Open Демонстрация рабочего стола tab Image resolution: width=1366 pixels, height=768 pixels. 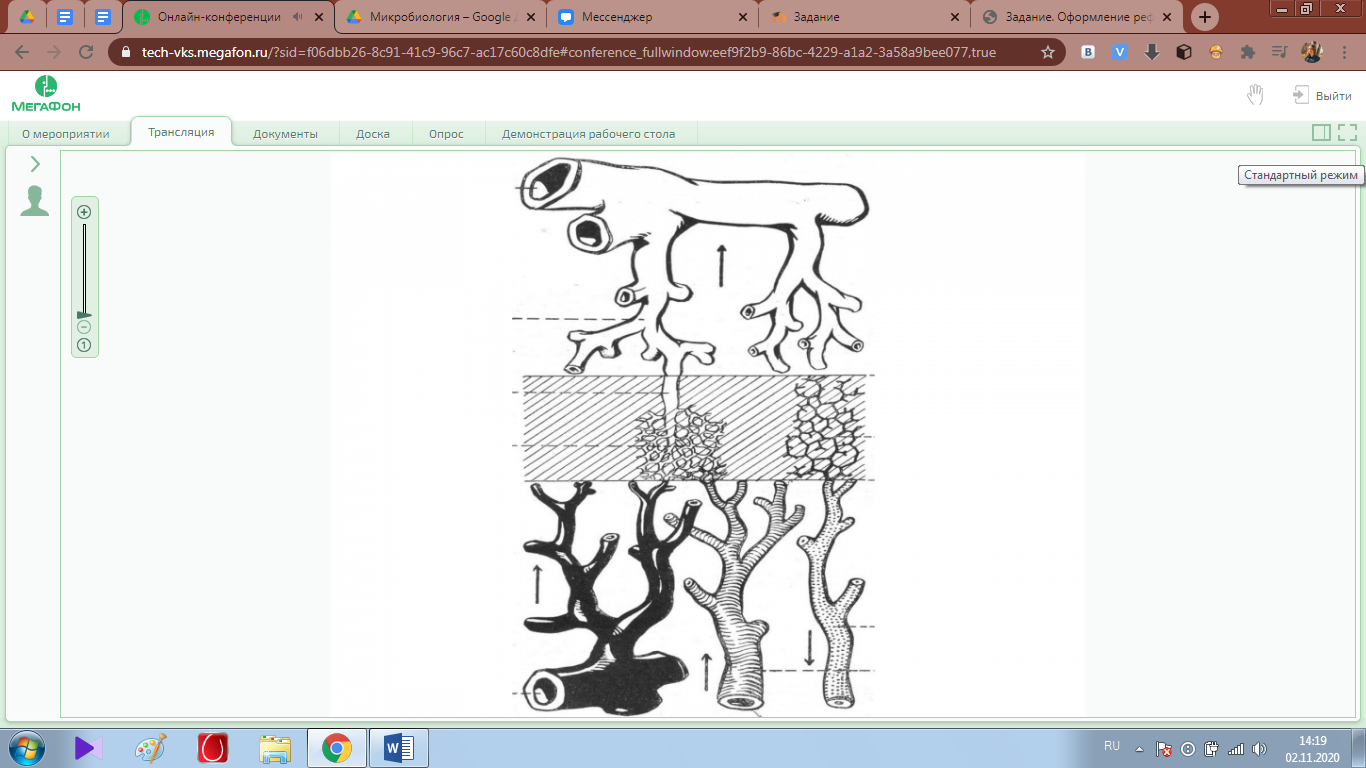[588, 133]
